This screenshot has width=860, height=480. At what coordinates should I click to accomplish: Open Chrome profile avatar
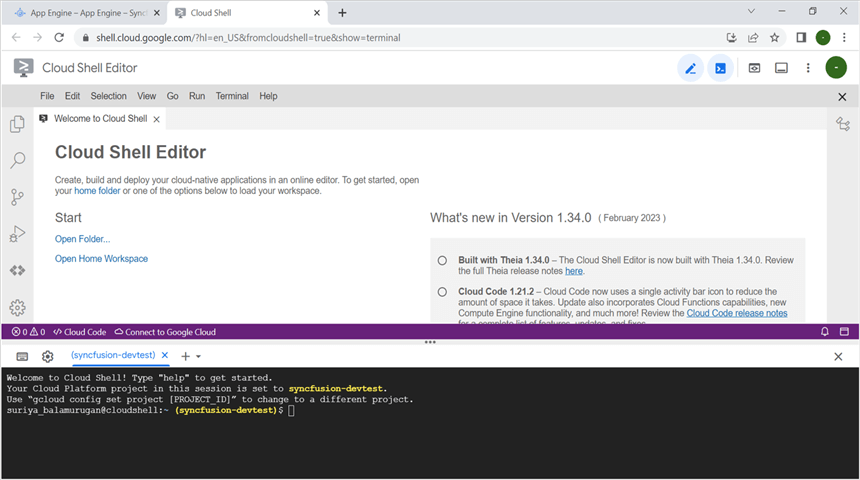(823, 37)
